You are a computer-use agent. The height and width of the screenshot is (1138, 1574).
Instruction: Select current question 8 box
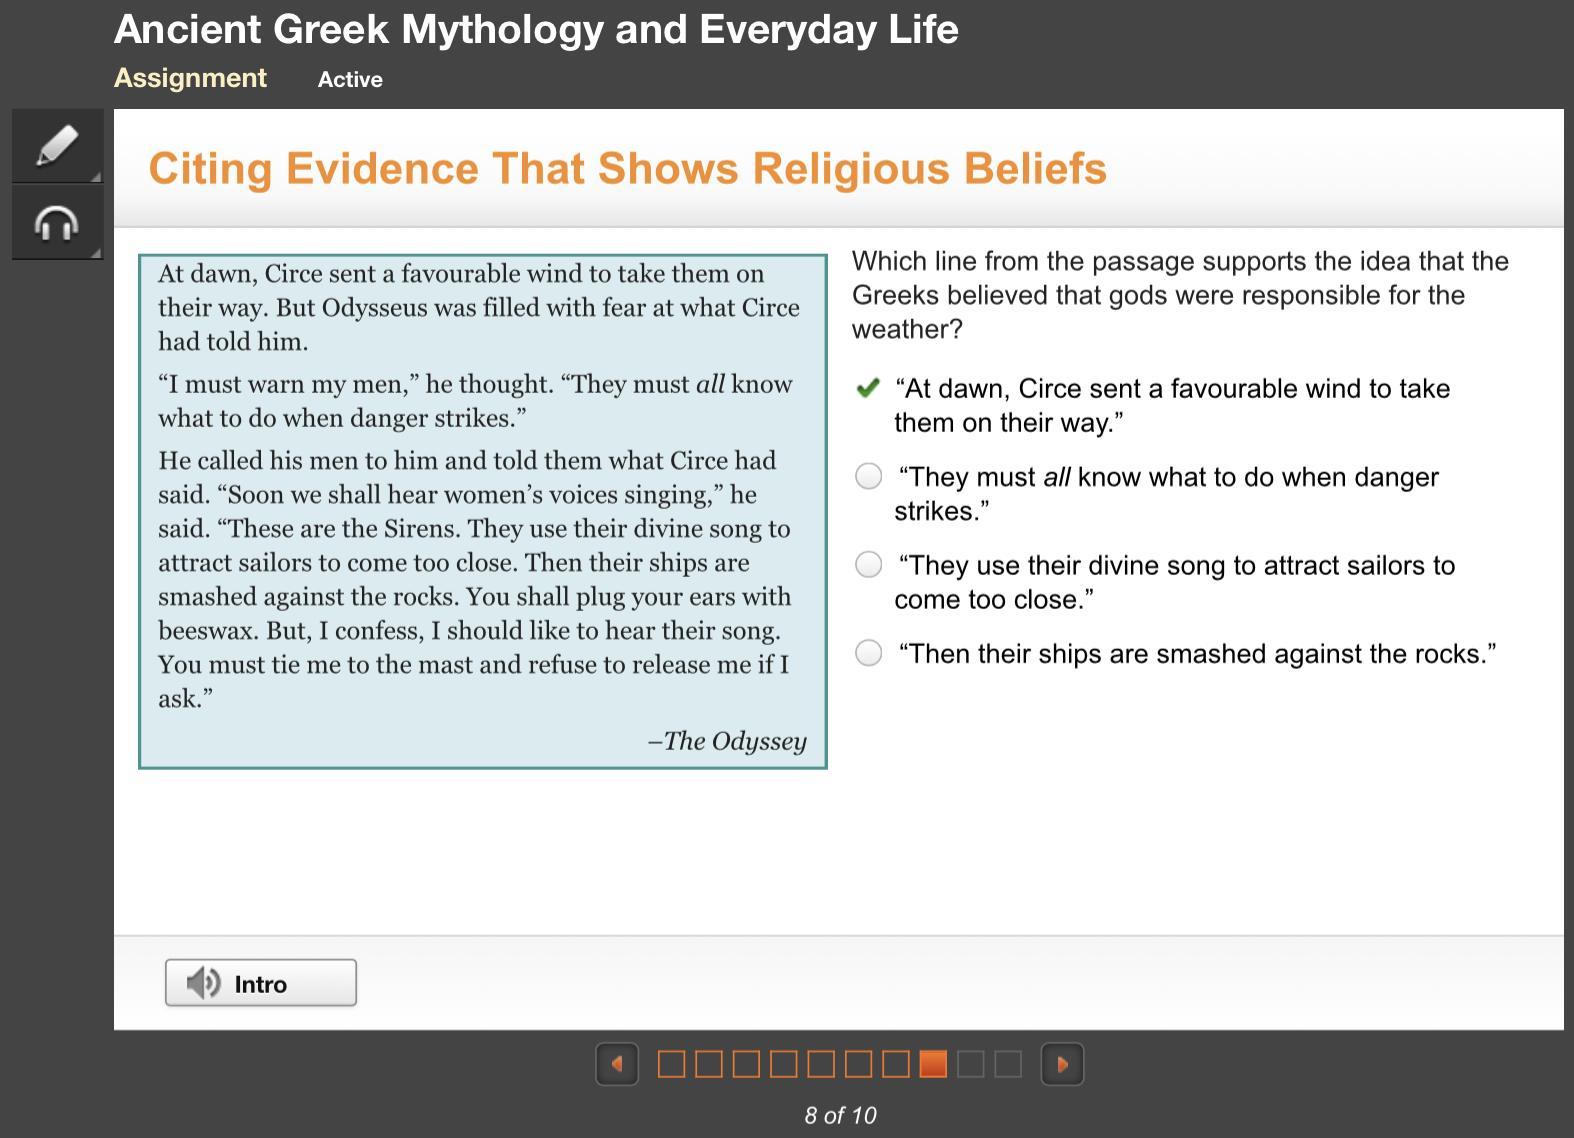pyautogui.click(x=933, y=1064)
